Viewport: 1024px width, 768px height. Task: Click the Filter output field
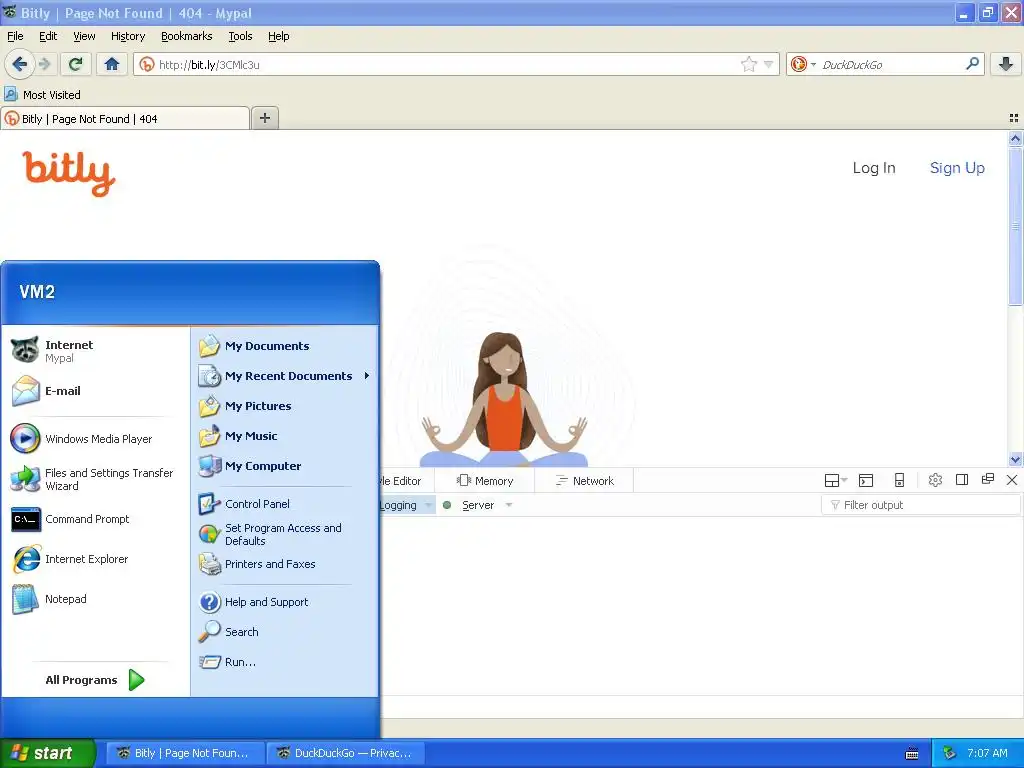click(920, 505)
